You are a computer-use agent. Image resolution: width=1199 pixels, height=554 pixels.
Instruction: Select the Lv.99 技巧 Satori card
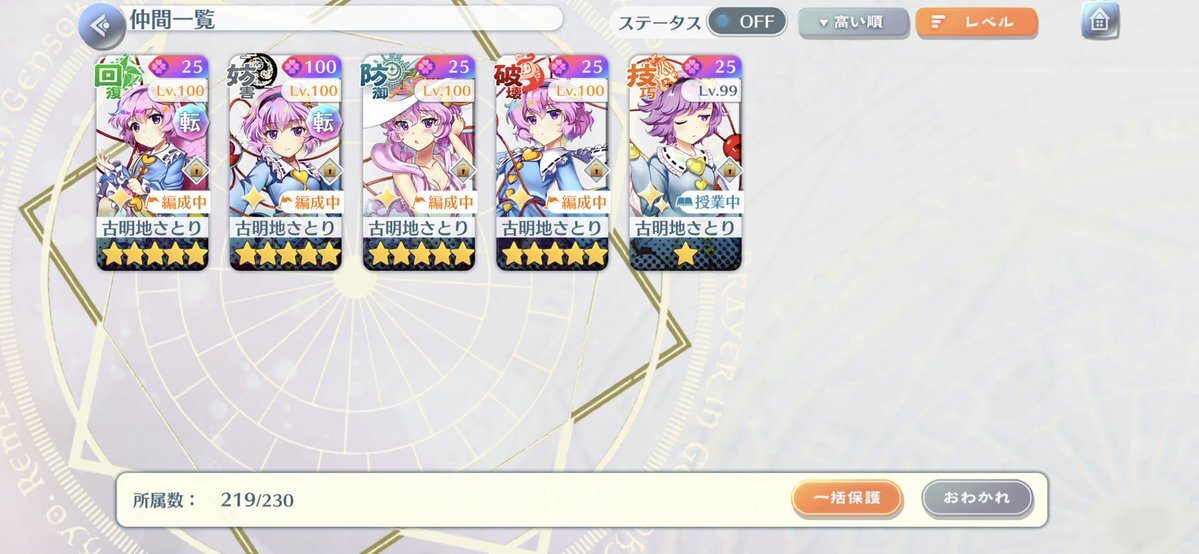point(685,162)
